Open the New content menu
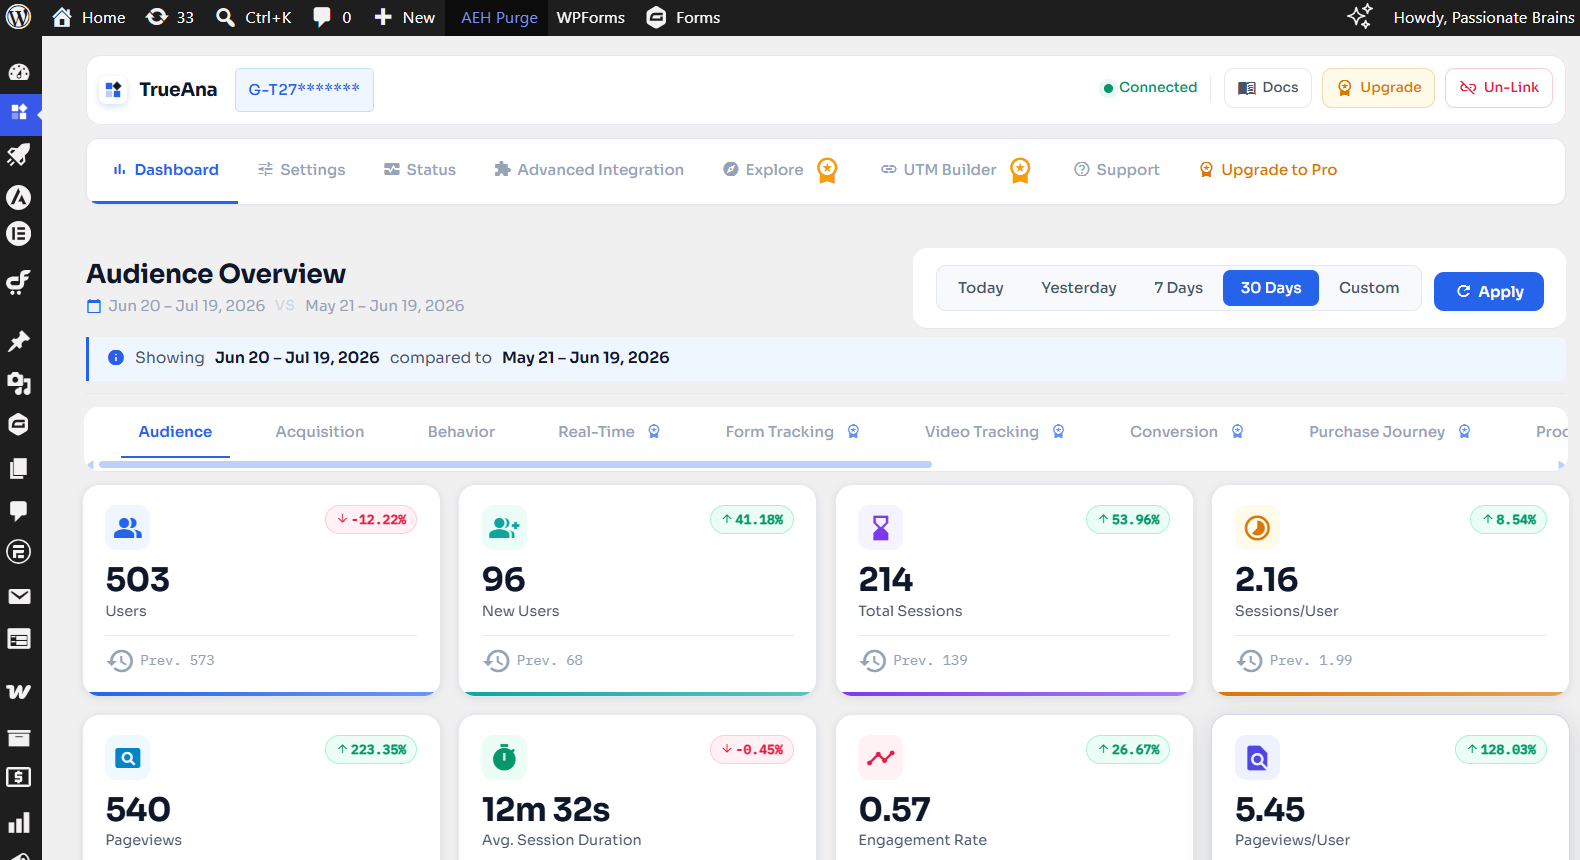Viewport: 1580px width, 860px height. [x=405, y=17]
